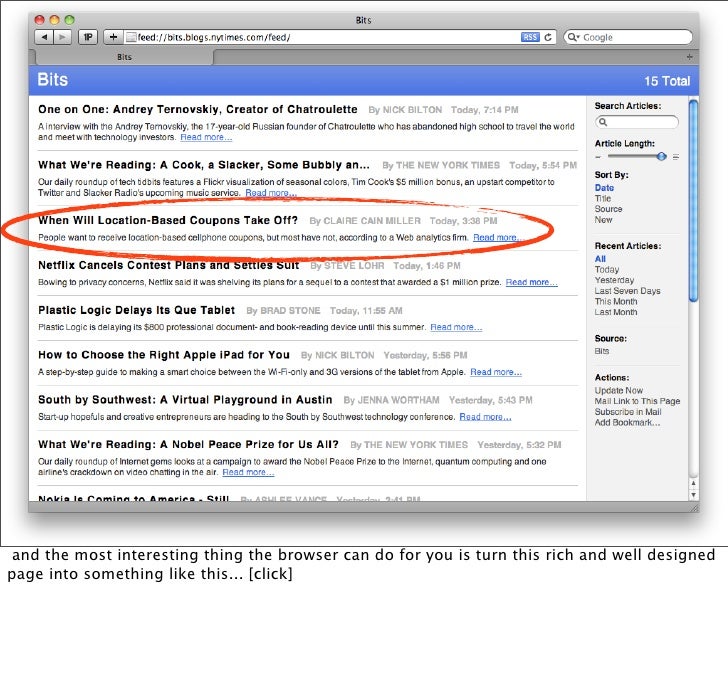
Task: Click the blue vertical scrollbar thumb
Action: pos(694,201)
